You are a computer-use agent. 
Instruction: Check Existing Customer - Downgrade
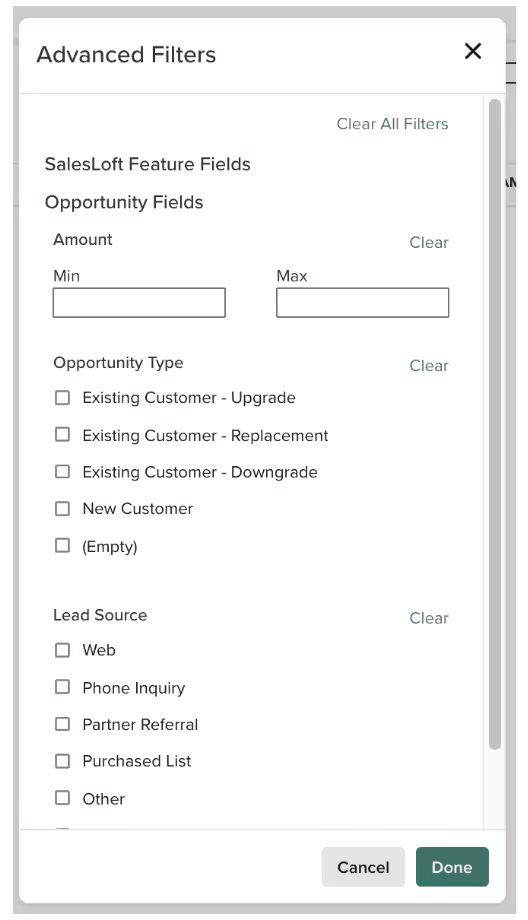tap(62, 472)
